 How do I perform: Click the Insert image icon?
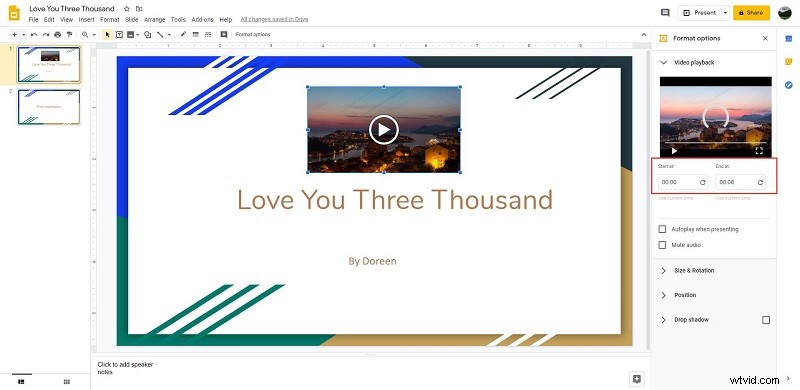point(131,35)
